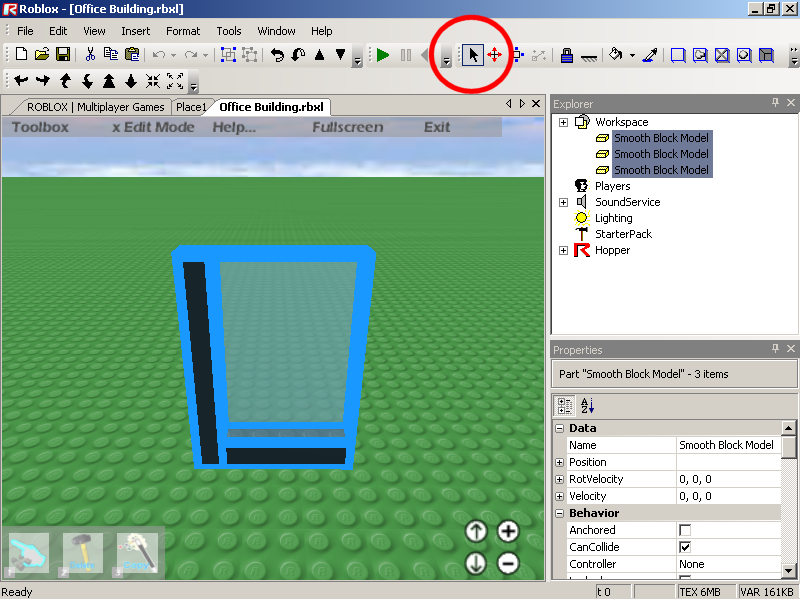This screenshot has height=600, width=800.
Task: Switch to the Place1 tab
Action: (x=190, y=107)
